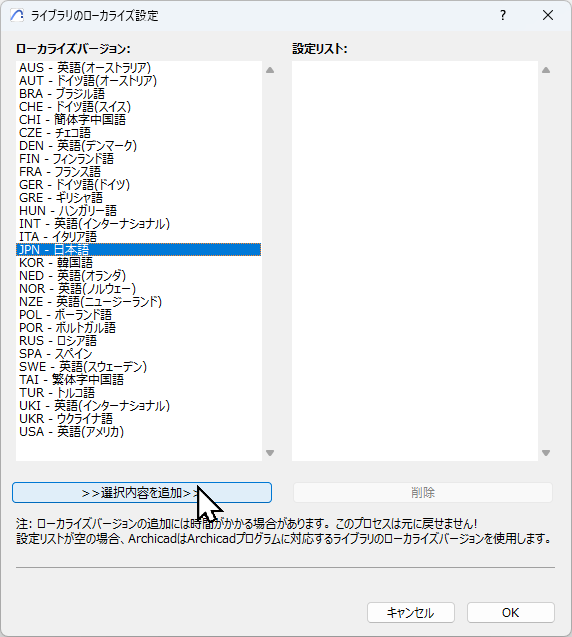Screen dimensions: 572x637
Task: Confirm with the OK button
Action: tap(511, 612)
